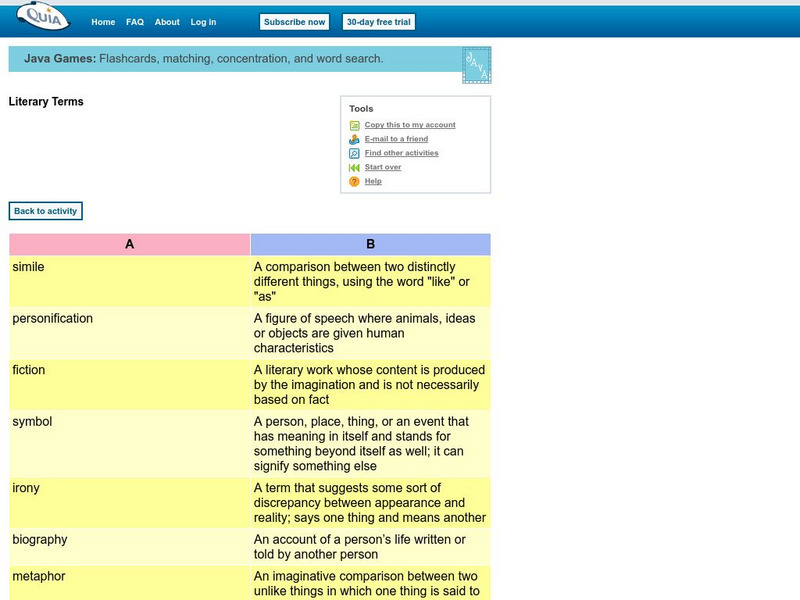Viewport: 800px width, 600px height.
Task: Open the FAQ page
Action: [135, 22]
